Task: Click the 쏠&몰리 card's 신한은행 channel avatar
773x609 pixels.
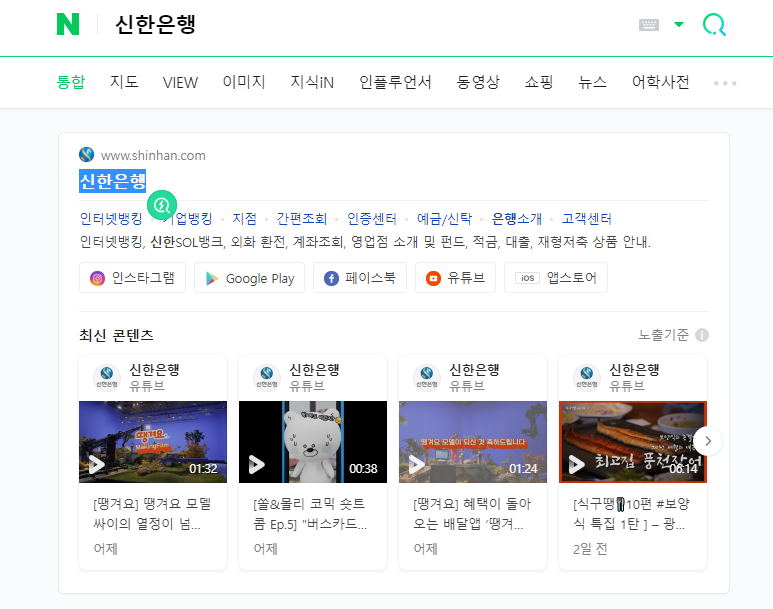Action: tap(267, 377)
